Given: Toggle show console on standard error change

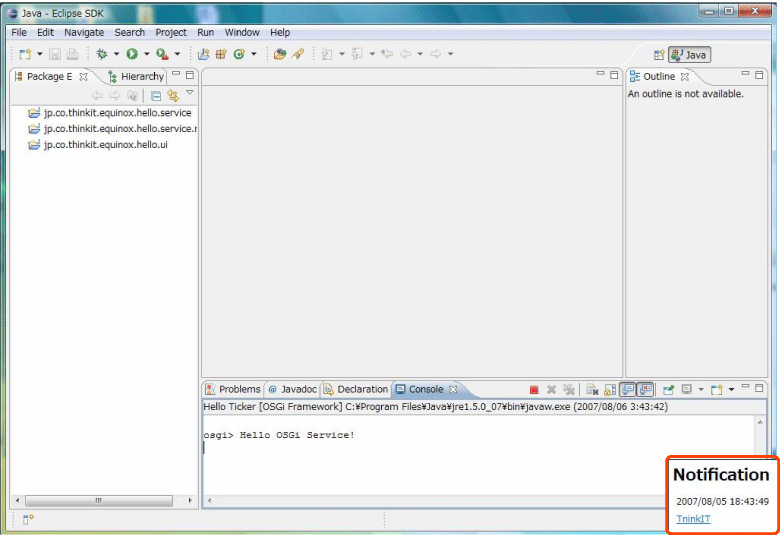Looking at the screenshot, I should [x=645, y=389].
